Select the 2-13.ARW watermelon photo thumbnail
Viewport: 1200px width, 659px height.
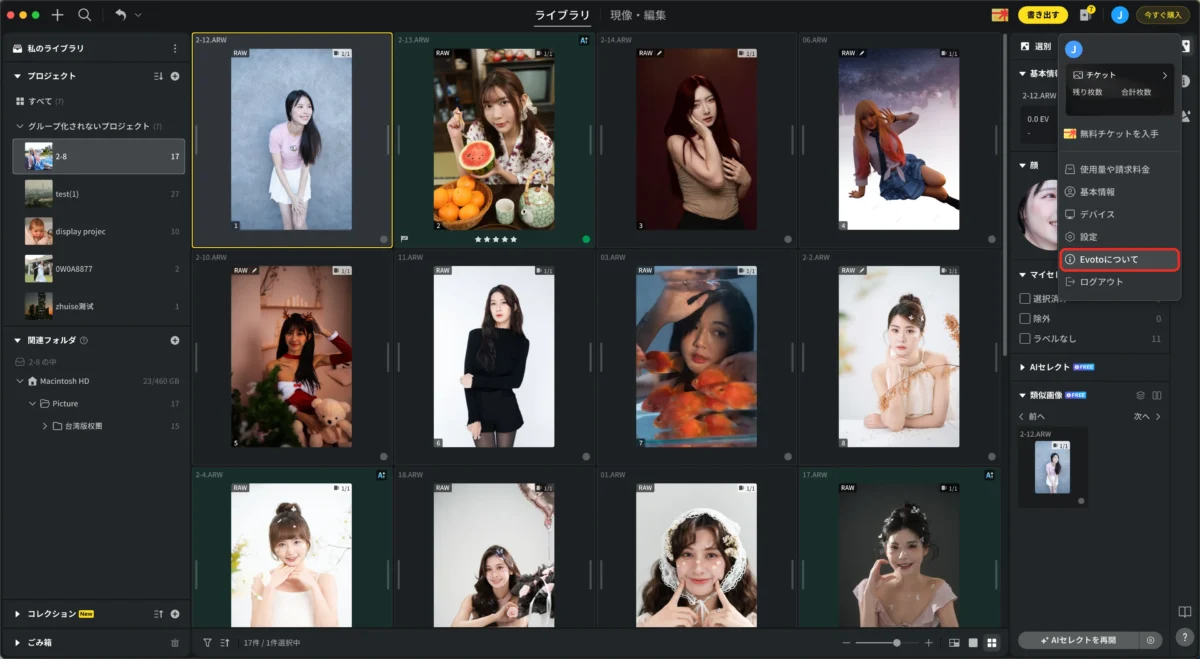click(494, 140)
